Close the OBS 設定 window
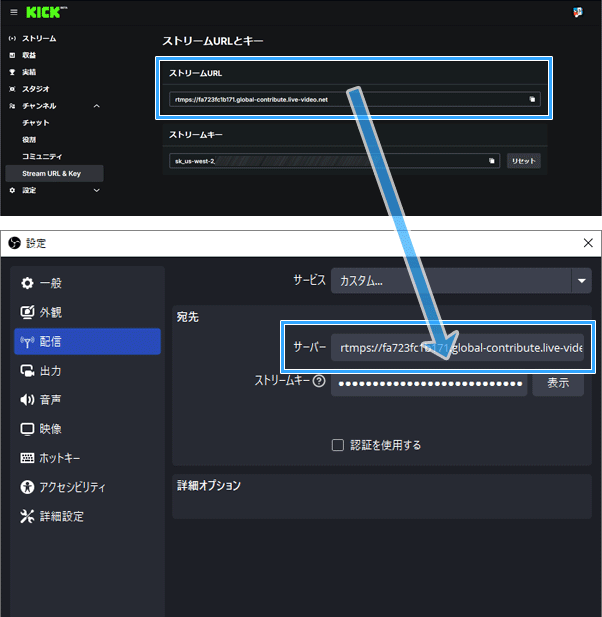 (x=588, y=243)
